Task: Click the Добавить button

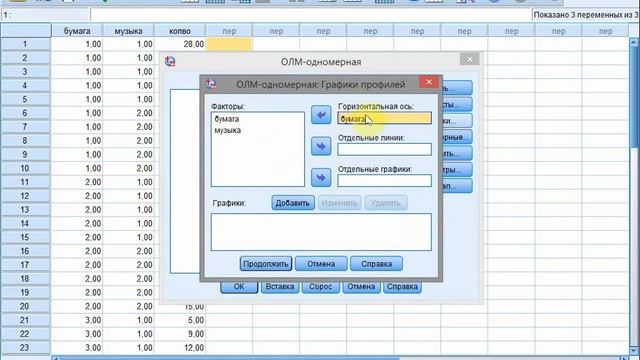Action: click(x=293, y=203)
